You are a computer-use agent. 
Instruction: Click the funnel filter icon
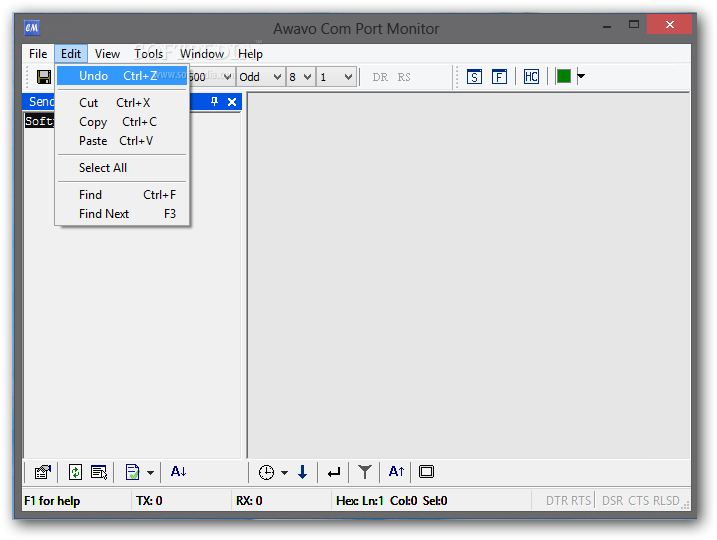coord(365,472)
